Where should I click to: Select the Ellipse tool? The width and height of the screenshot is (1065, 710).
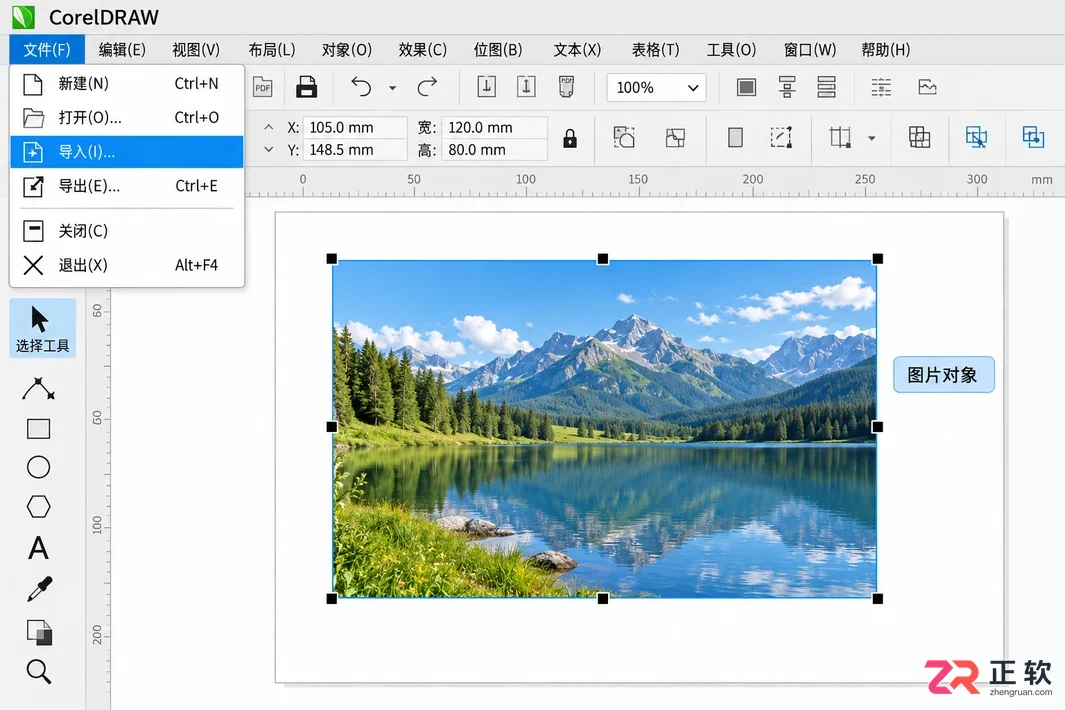pyautogui.click(x=38, y=467)
